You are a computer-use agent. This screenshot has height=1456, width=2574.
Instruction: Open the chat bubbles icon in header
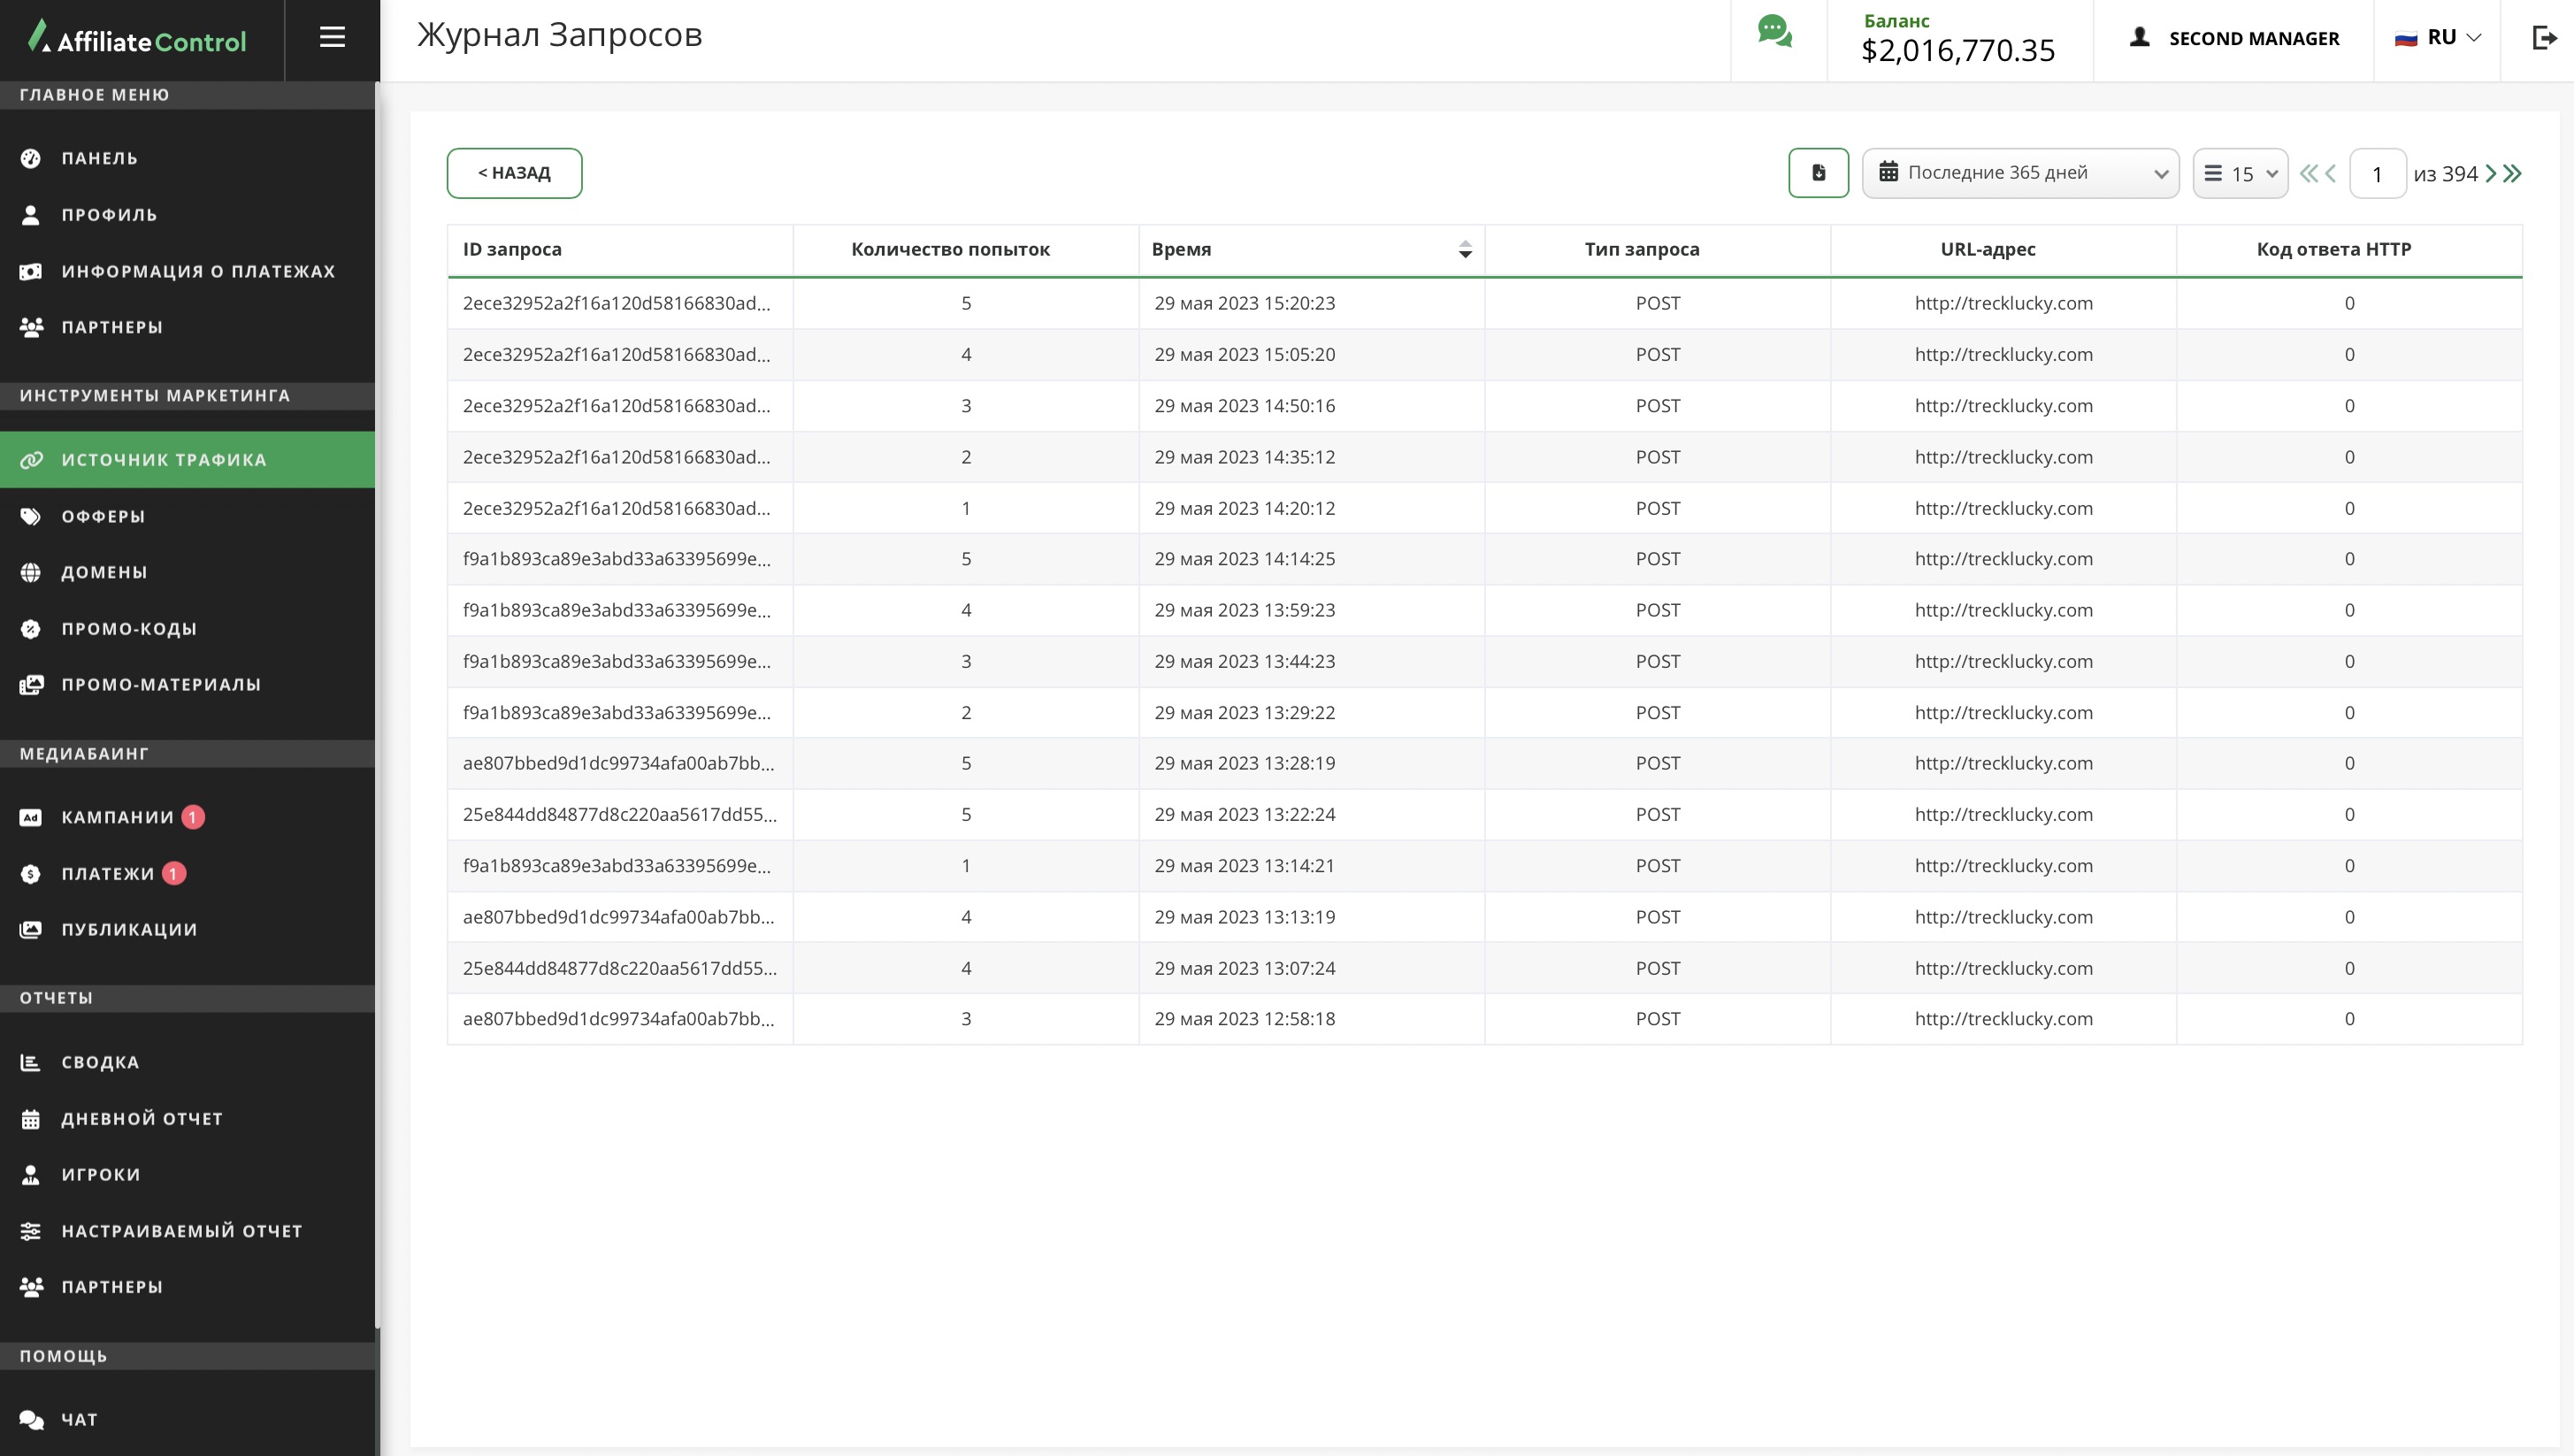coord(1775,32)
